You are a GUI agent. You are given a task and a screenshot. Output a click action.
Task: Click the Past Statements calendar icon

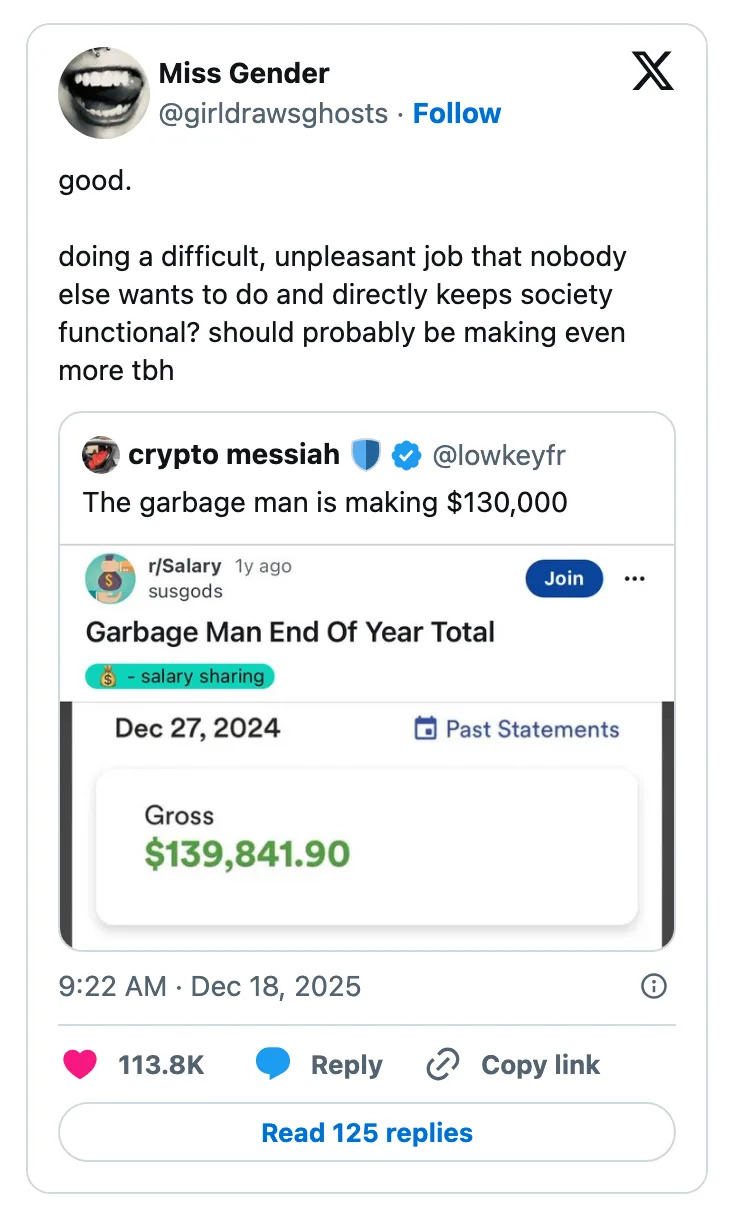426,729
